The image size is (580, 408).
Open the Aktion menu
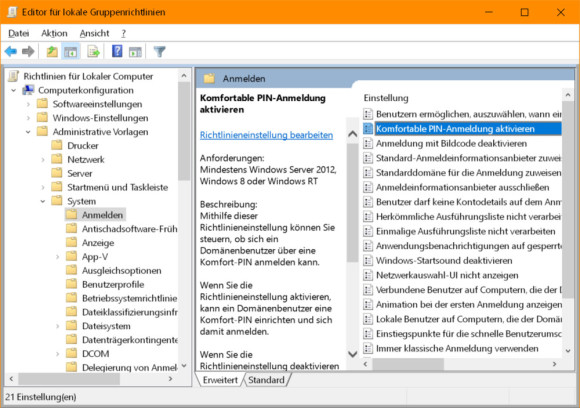(54, 33)
